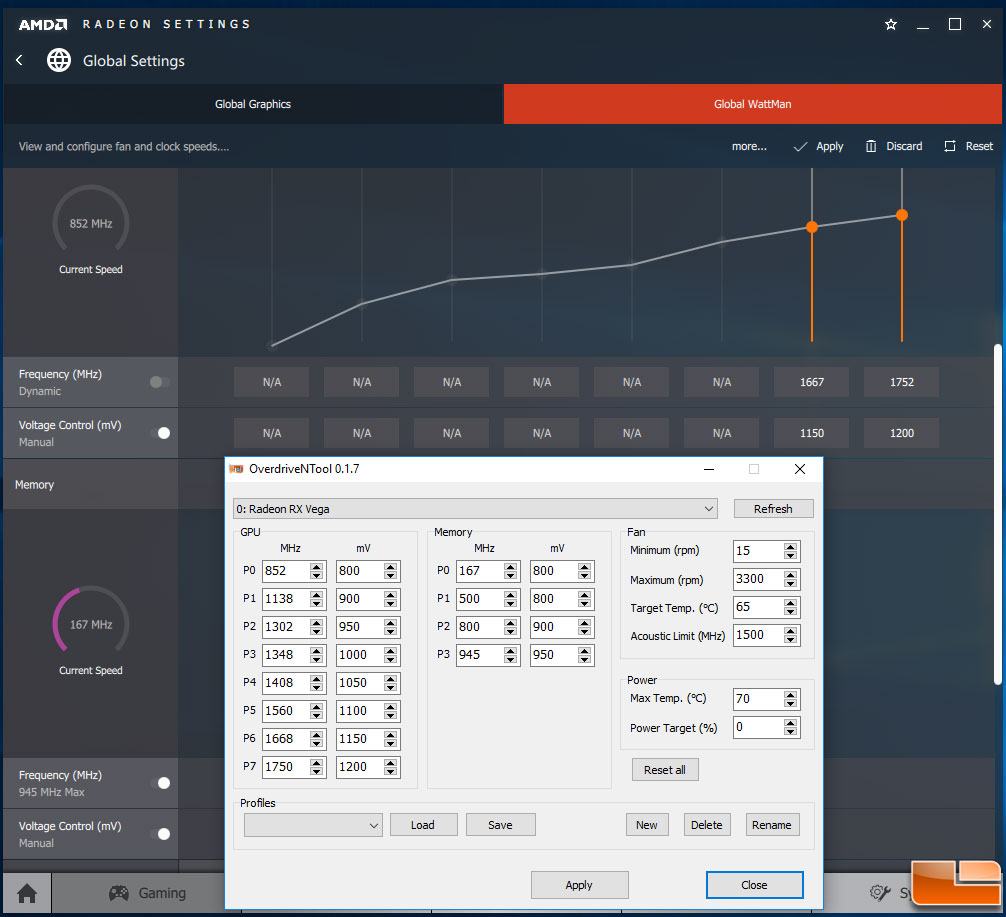Expand the Radeon RX Vega device dropdown
Screen dimensions: 1006x917
[475, 509]
